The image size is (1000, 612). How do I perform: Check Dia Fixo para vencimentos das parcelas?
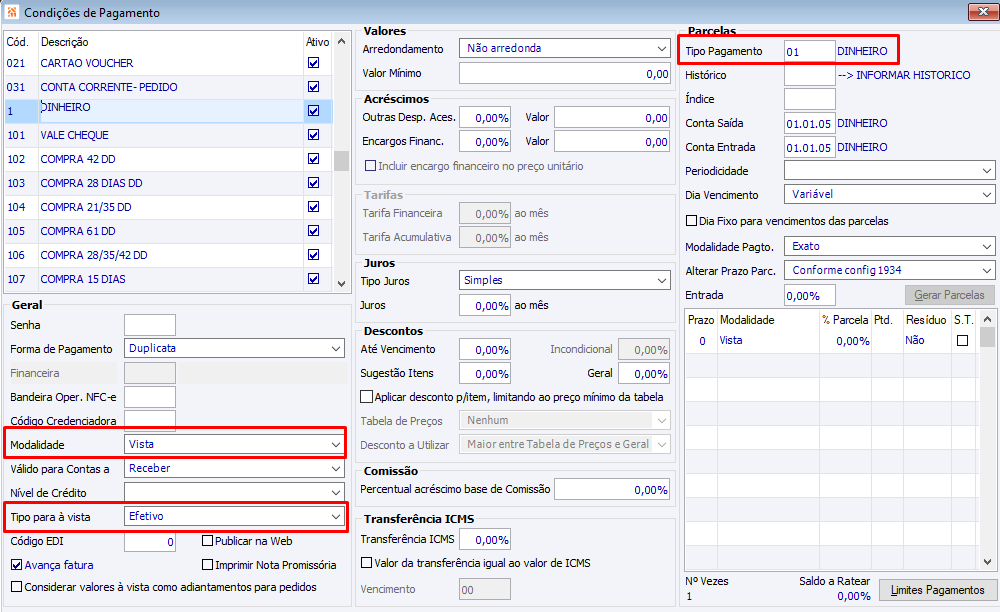[691, 221]
